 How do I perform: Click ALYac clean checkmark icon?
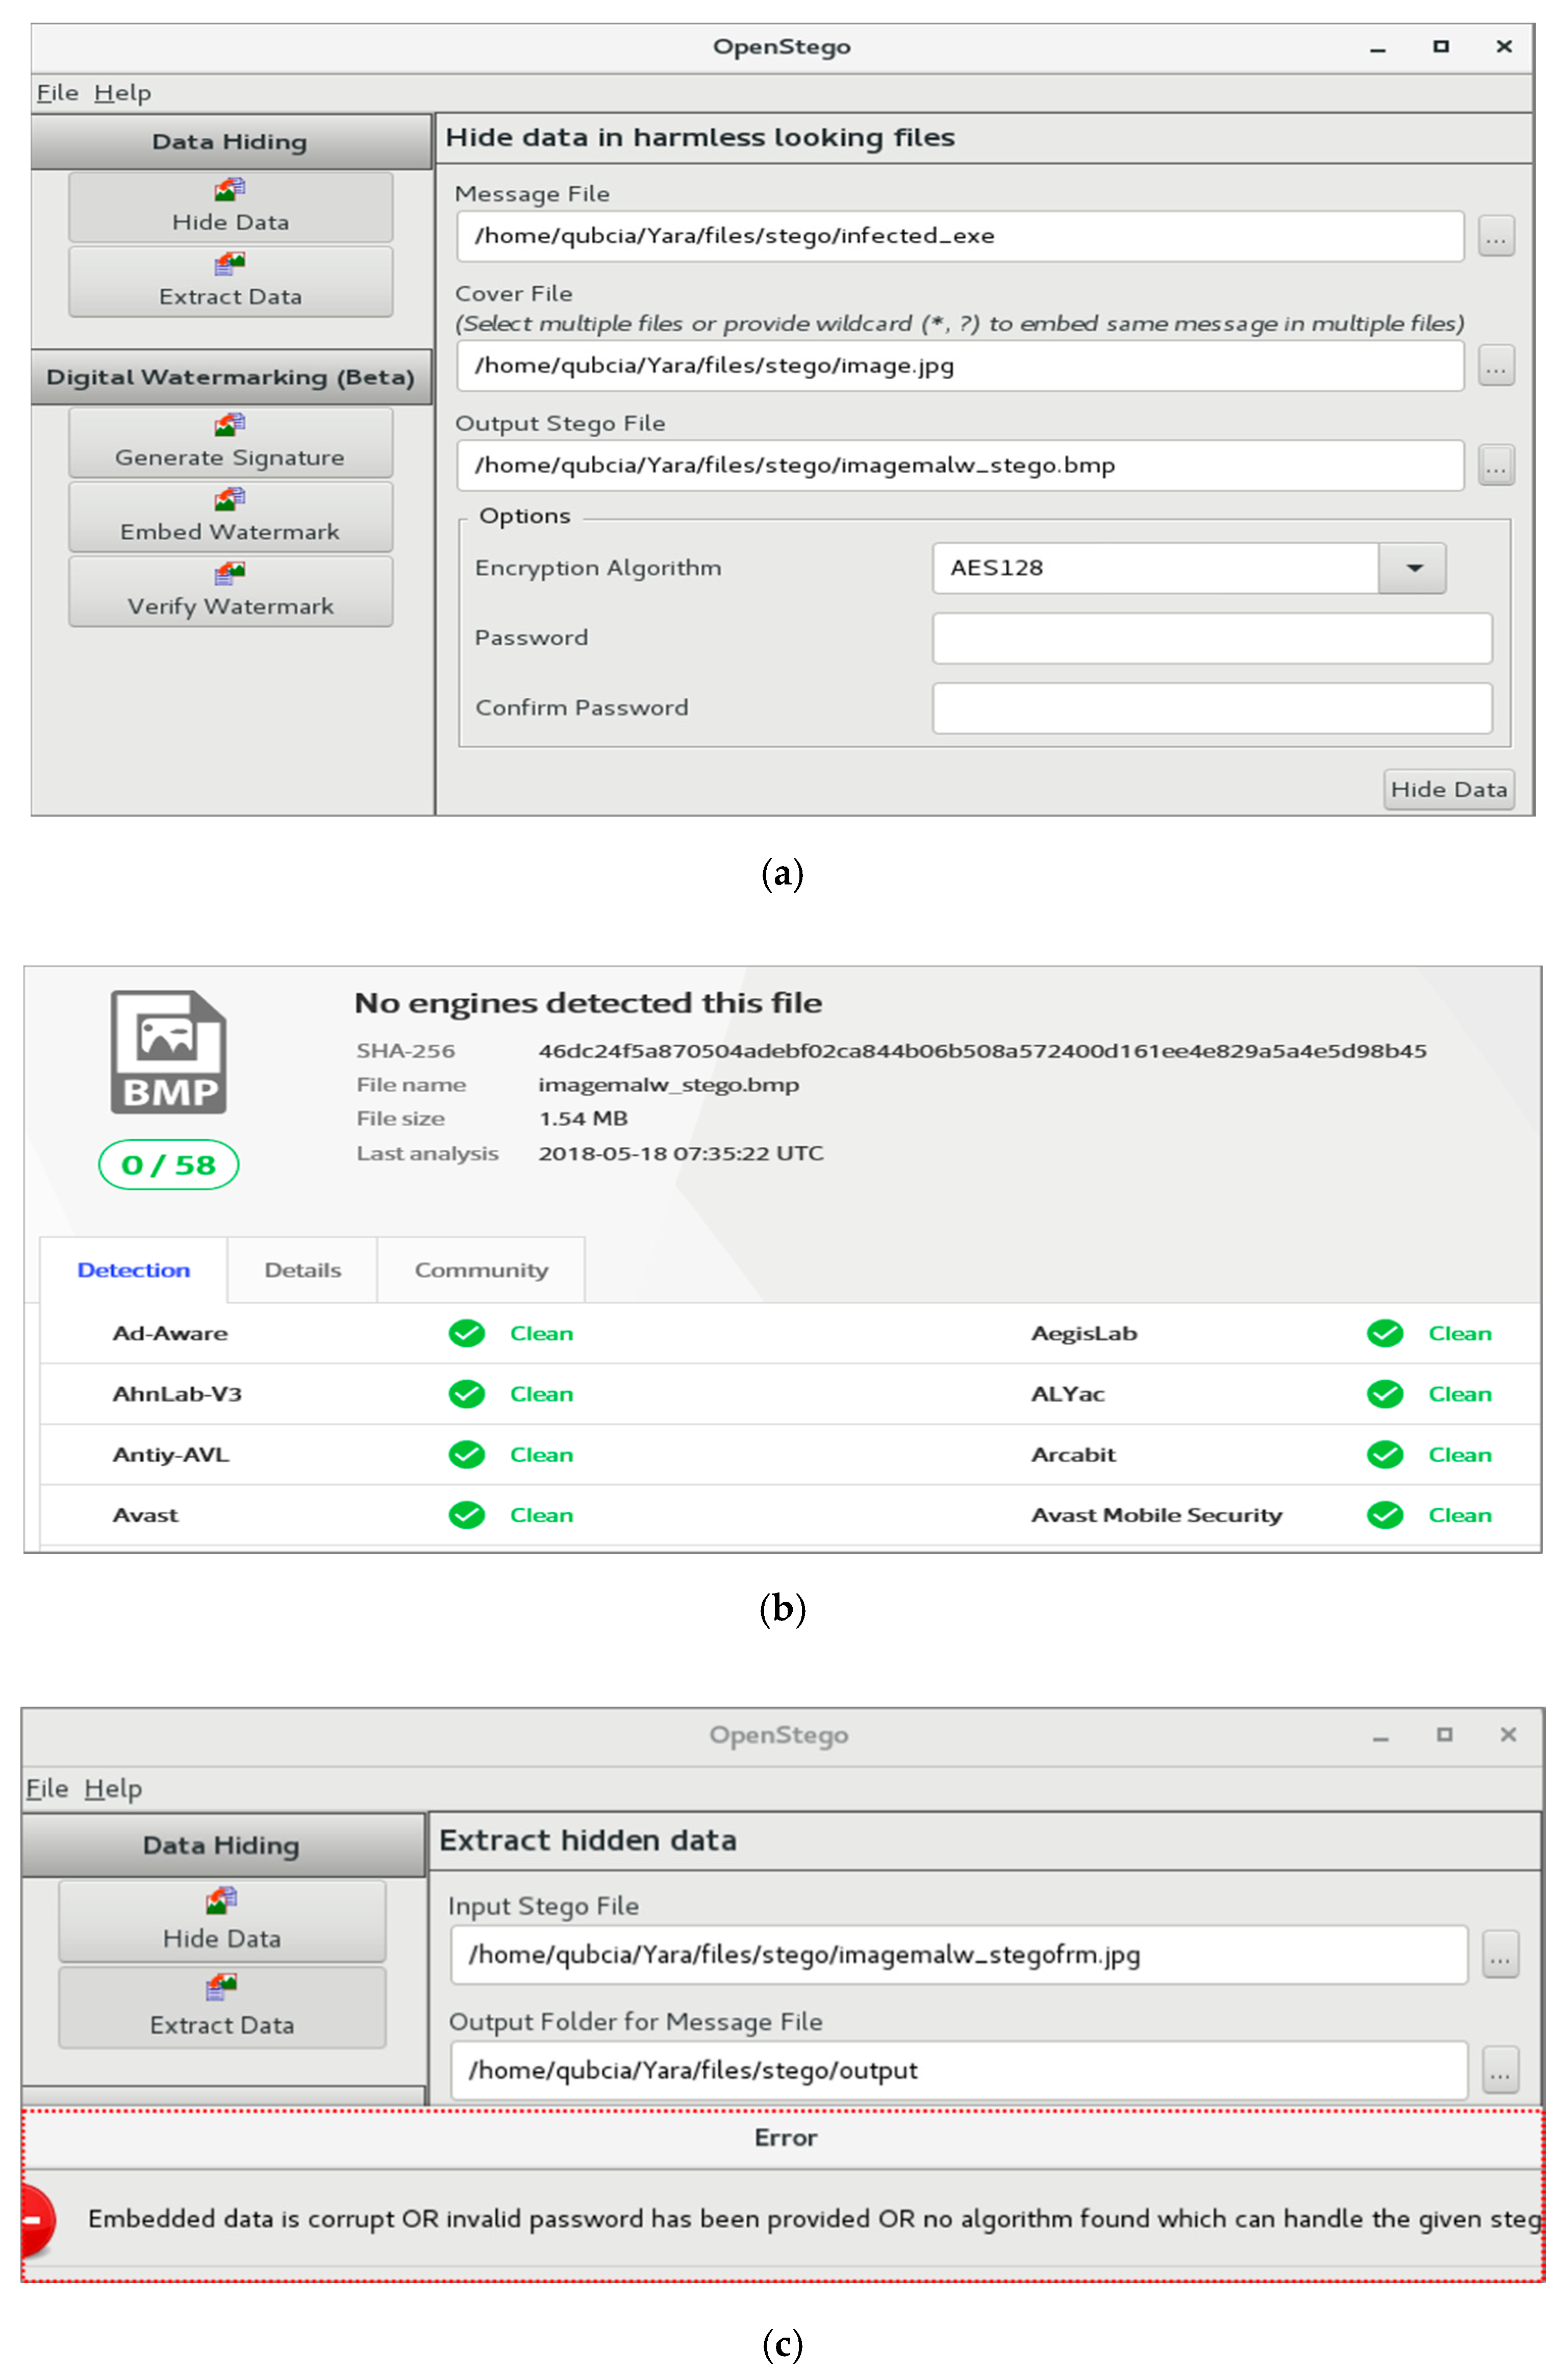coord(1385,1394)
